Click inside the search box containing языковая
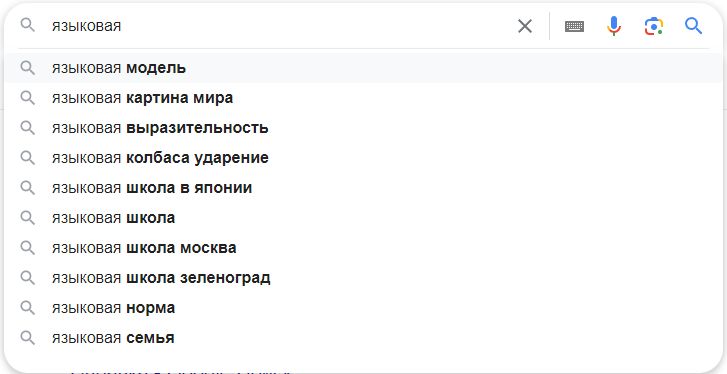The height and width of the screenshot is (374, 727). [278, 26]
